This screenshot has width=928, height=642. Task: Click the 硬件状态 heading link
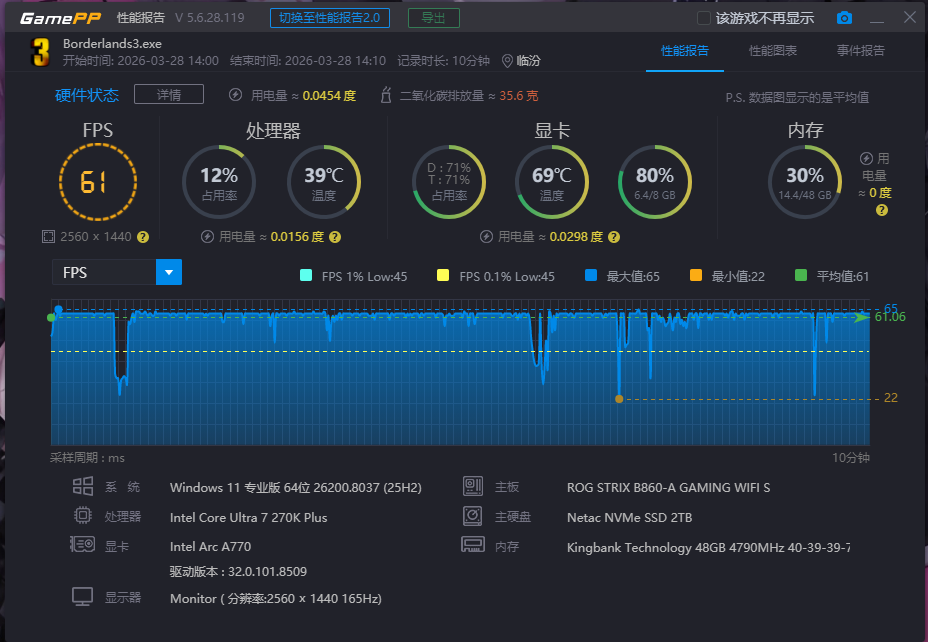87,95
